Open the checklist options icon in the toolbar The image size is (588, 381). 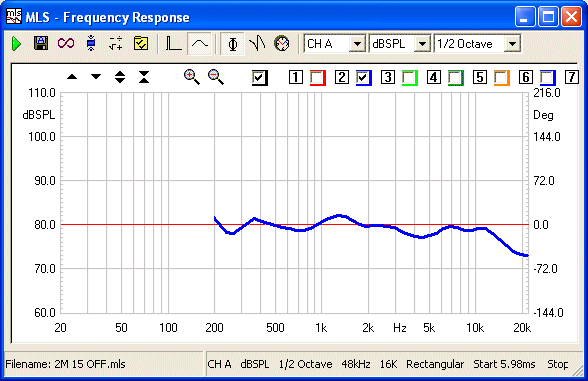[141, 44]
